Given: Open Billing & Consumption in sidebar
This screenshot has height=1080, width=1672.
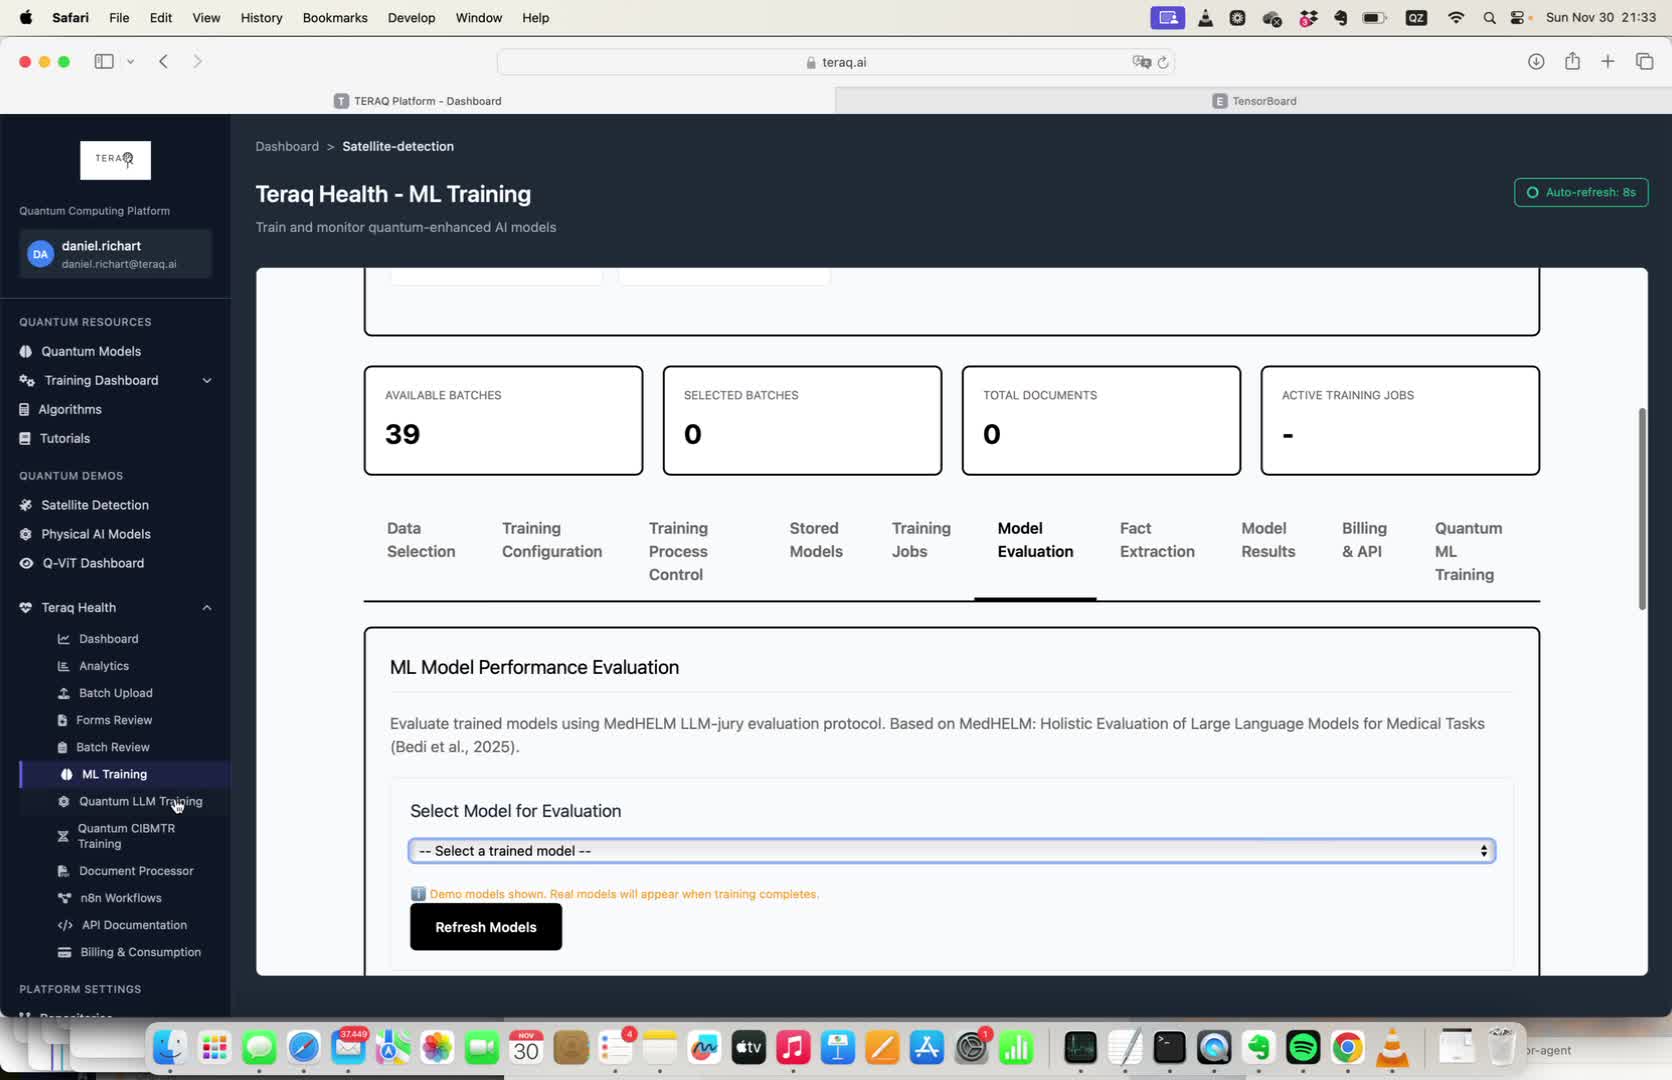Looking at the screenshot, I should point(140,951).
